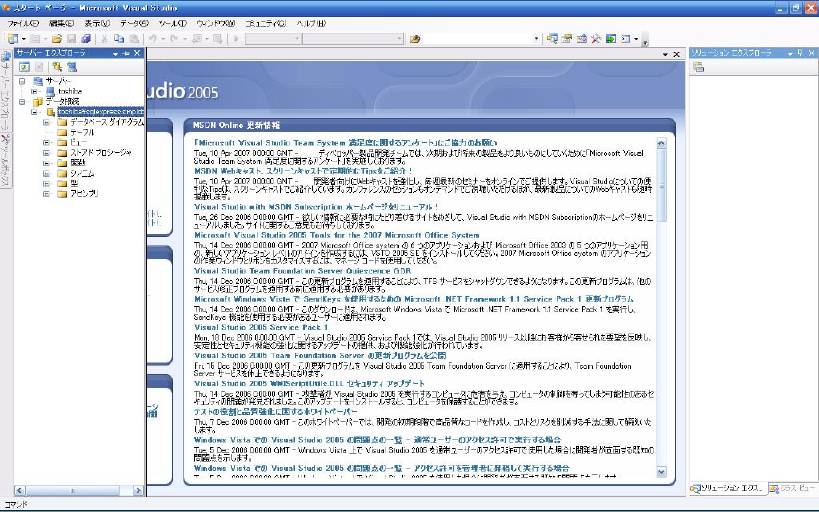819x512 pixels.
Task: Open the 表示(V) menu
Action: pos(97,24)
